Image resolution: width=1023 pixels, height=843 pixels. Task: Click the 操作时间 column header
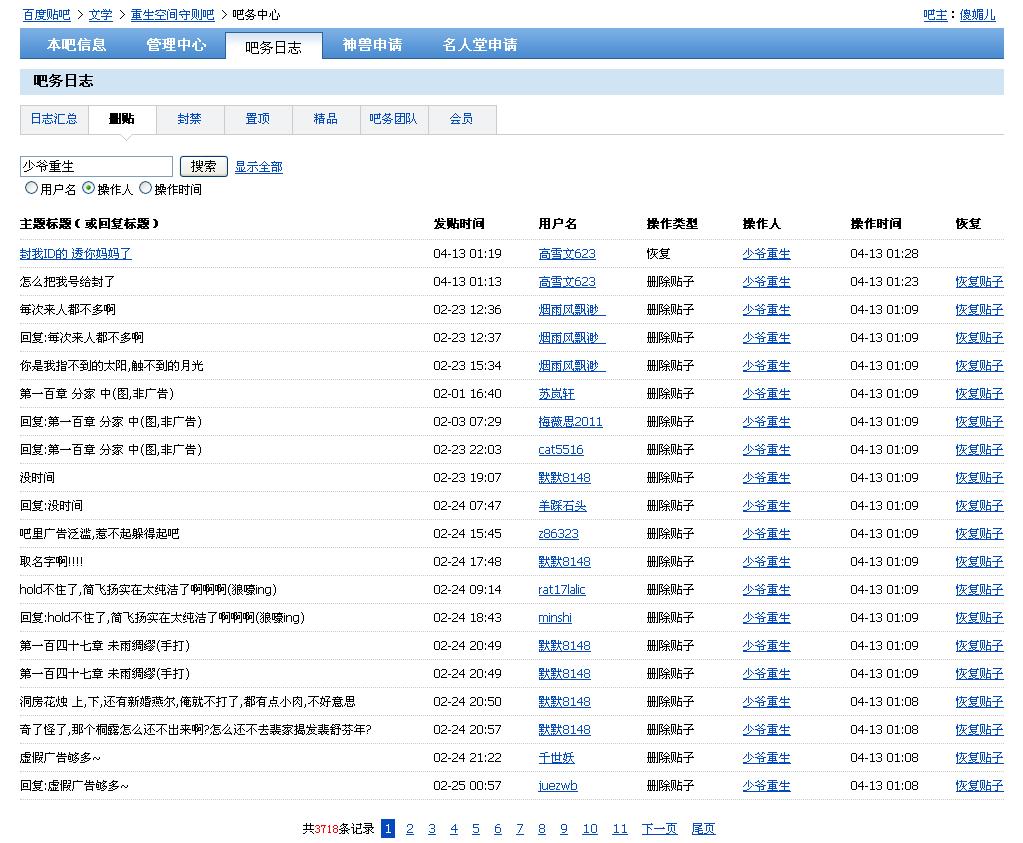click(876, 224)
